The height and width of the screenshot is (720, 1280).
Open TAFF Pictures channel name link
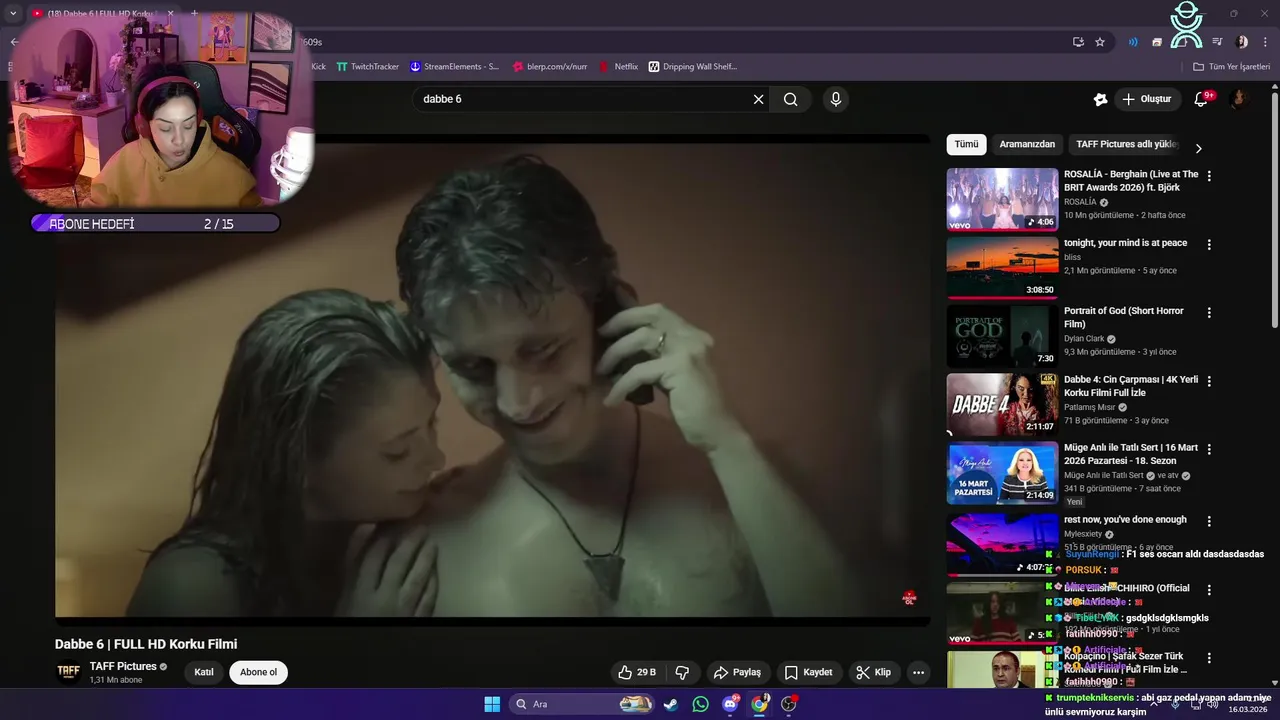click(x=123, y=666)
